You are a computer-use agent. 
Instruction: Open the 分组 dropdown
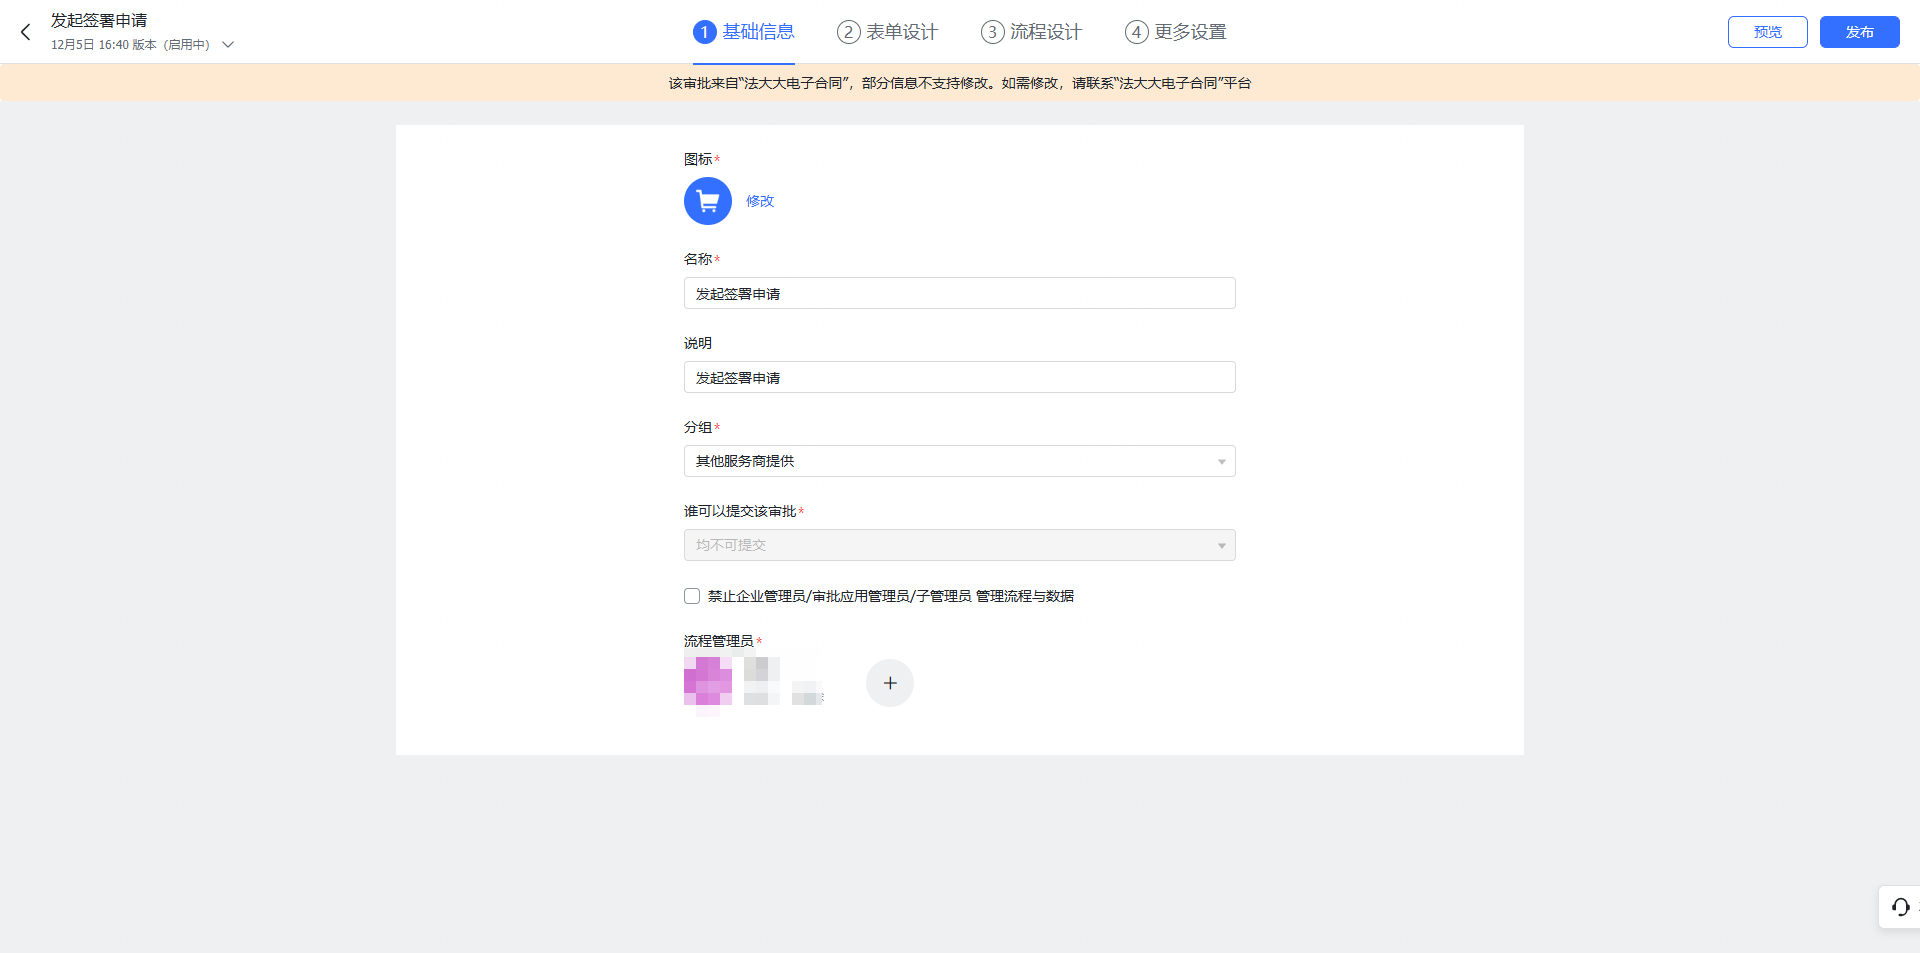[959, 461]
